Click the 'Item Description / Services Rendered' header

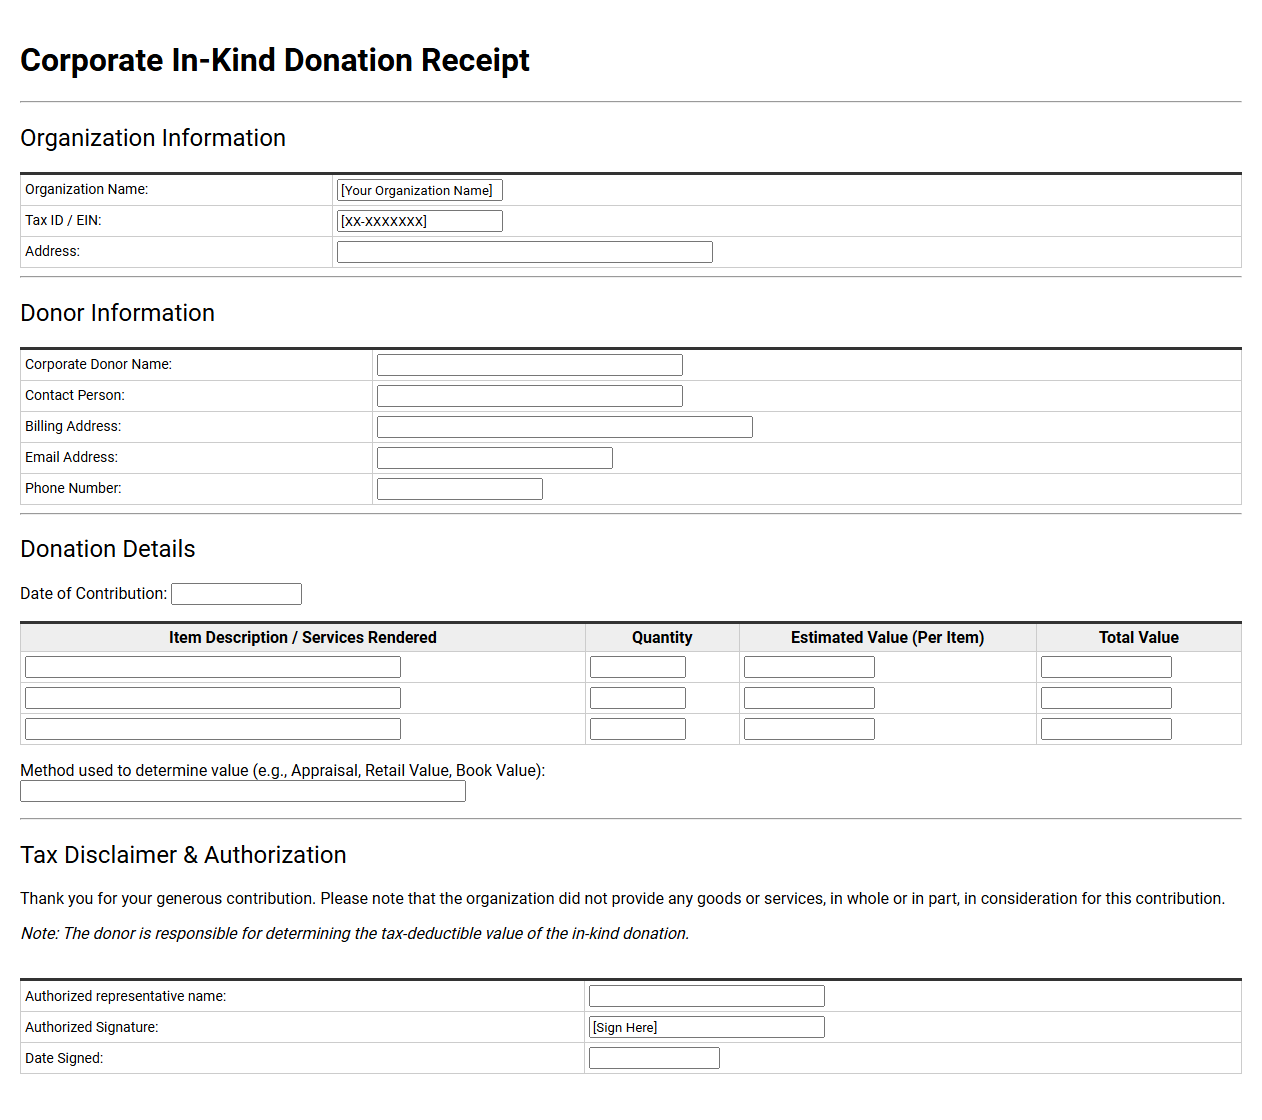(303, 638)
